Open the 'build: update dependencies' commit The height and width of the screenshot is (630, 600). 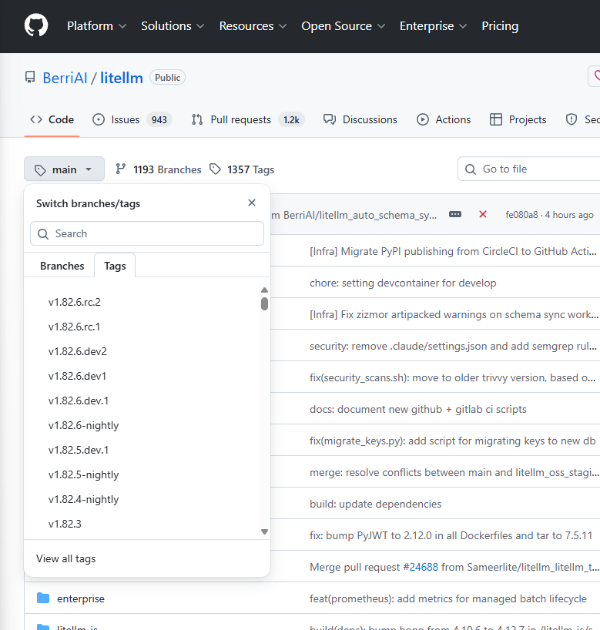(x=375, y=504)
